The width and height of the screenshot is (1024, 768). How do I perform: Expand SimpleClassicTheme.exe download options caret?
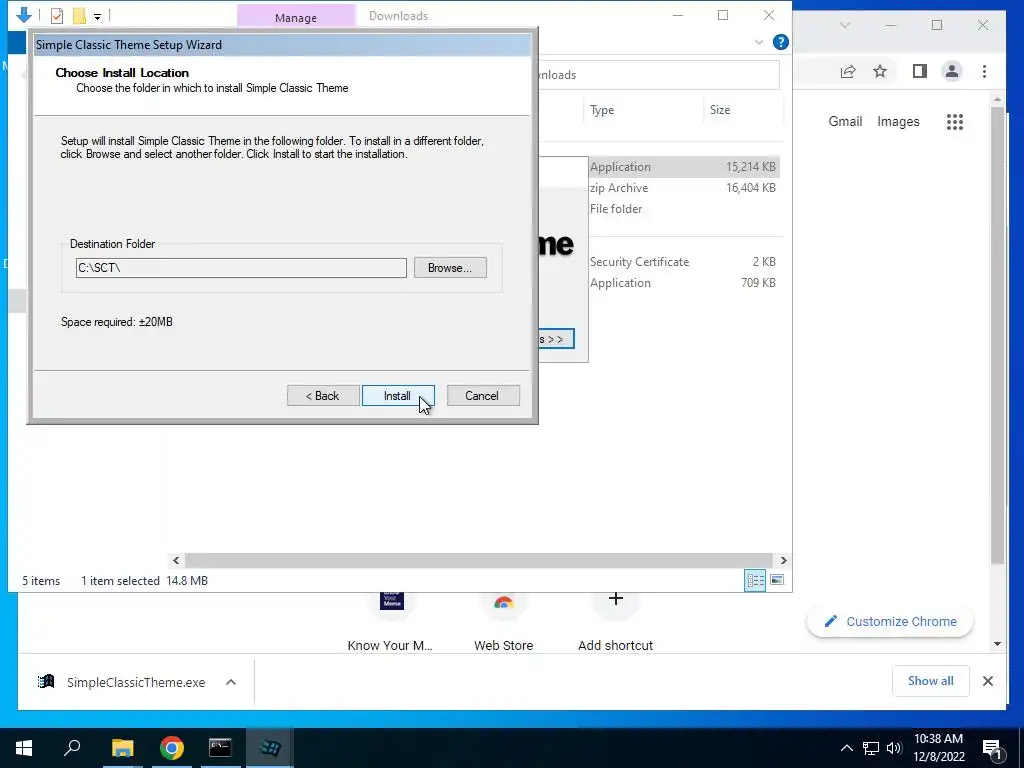tap(231, 682)
